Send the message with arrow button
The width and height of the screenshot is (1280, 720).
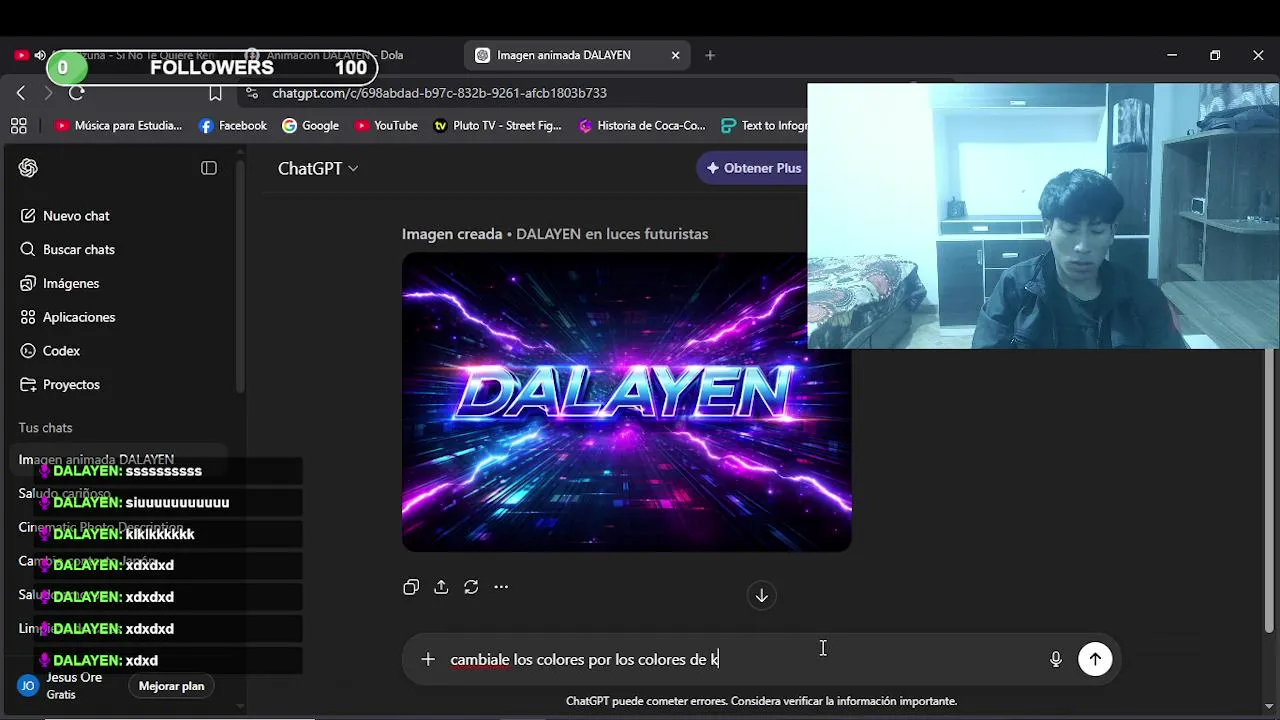(1095, 659)
